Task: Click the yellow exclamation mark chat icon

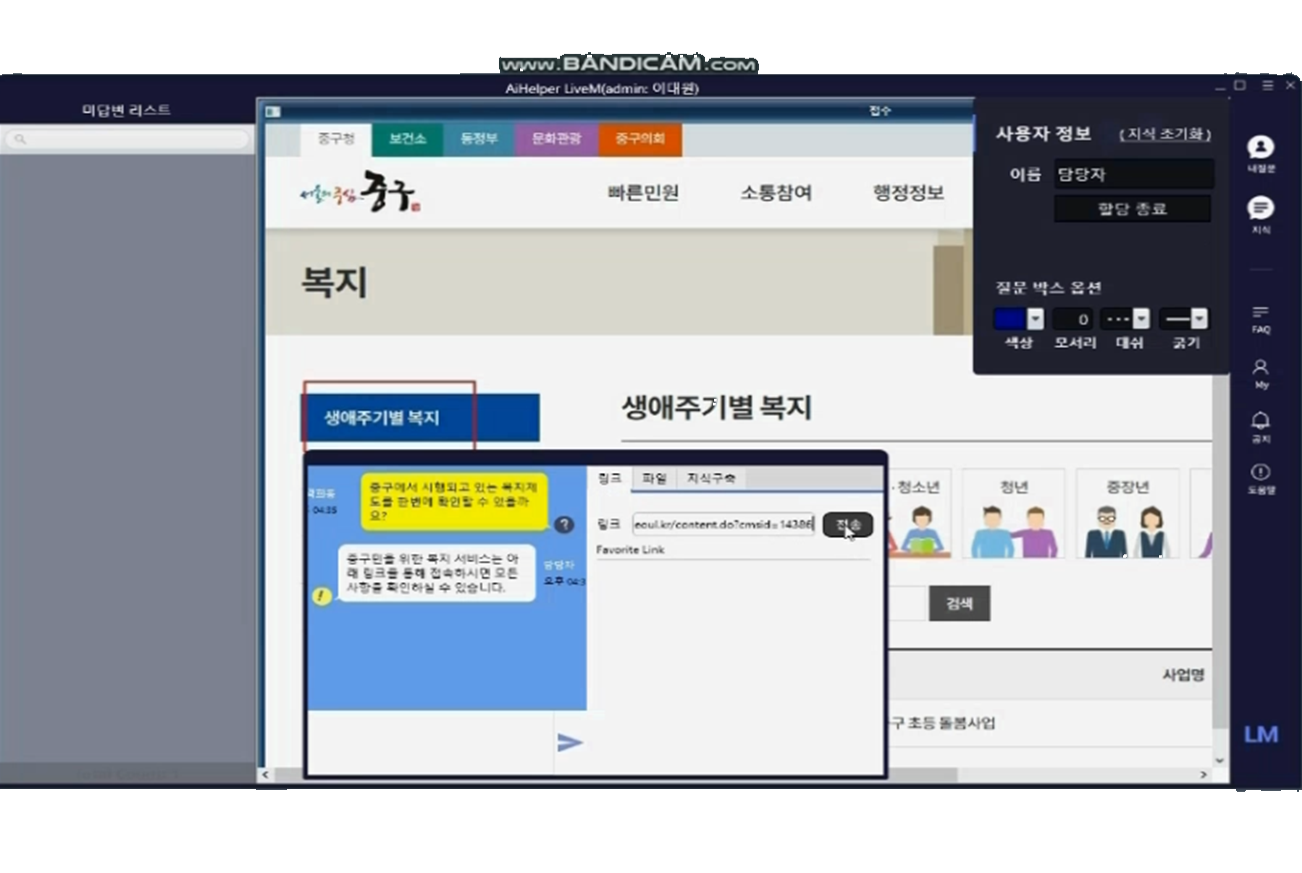Action: coord(321,595)
